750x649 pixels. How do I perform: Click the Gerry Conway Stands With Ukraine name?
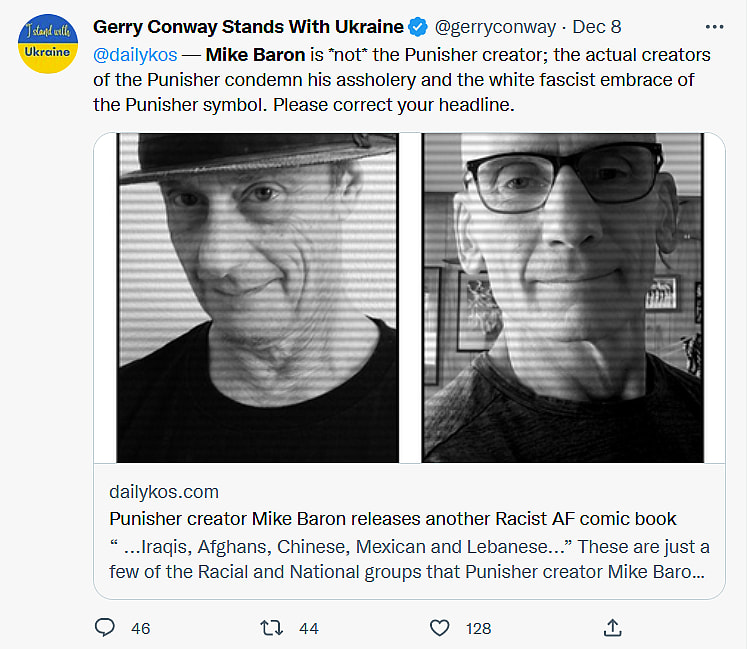coord(249,27)
